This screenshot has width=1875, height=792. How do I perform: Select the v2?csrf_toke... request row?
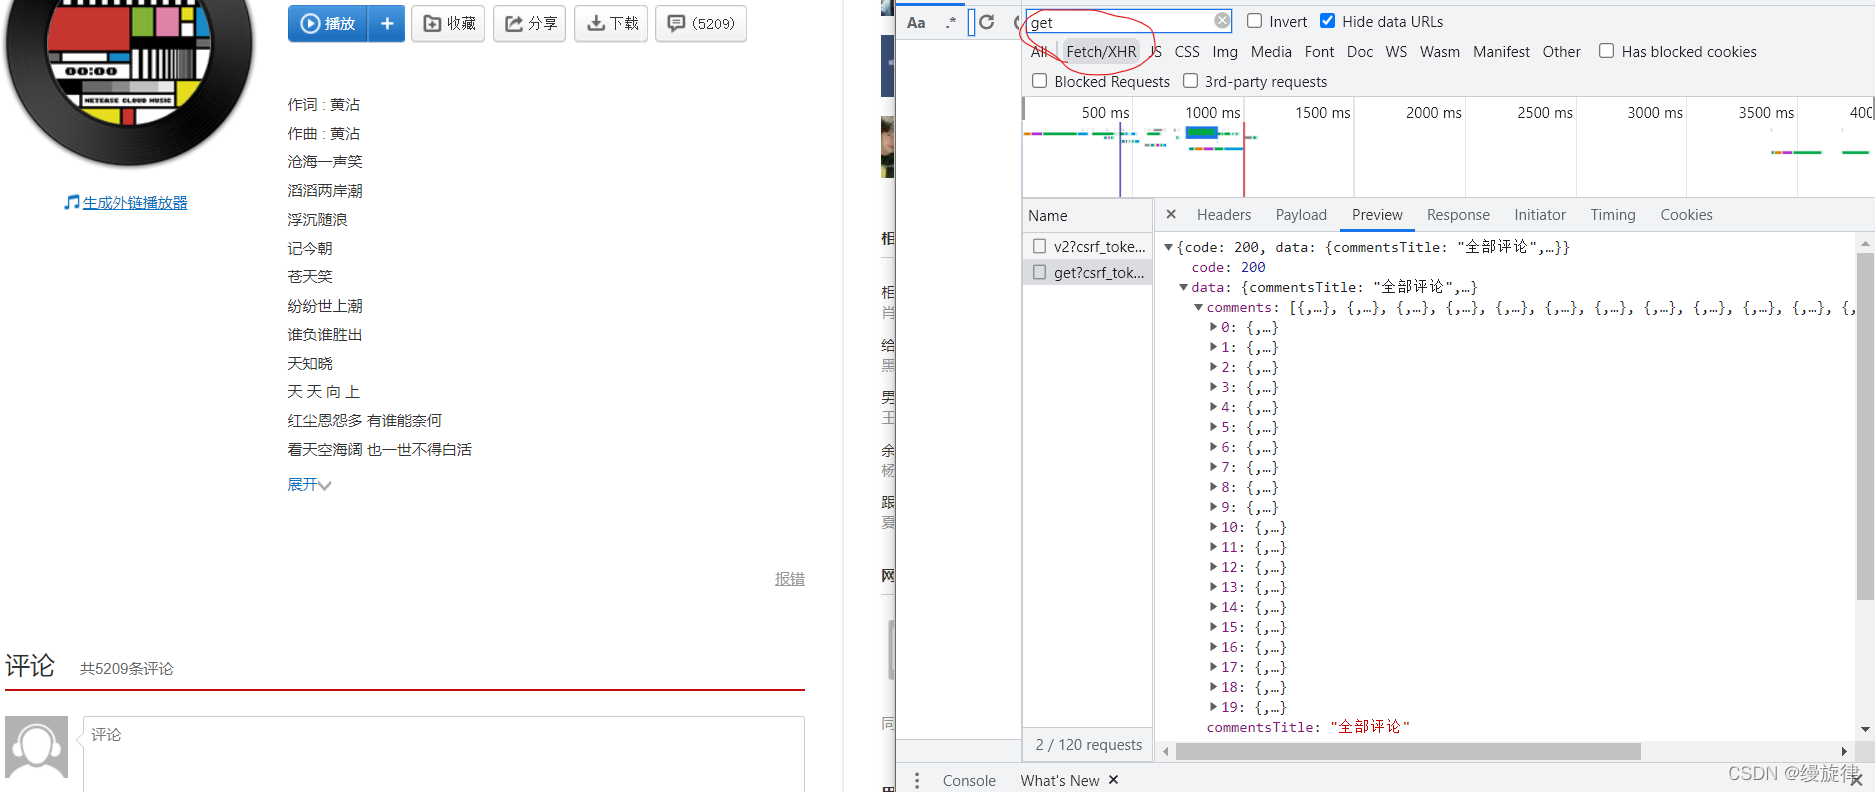click(1088, 246)
